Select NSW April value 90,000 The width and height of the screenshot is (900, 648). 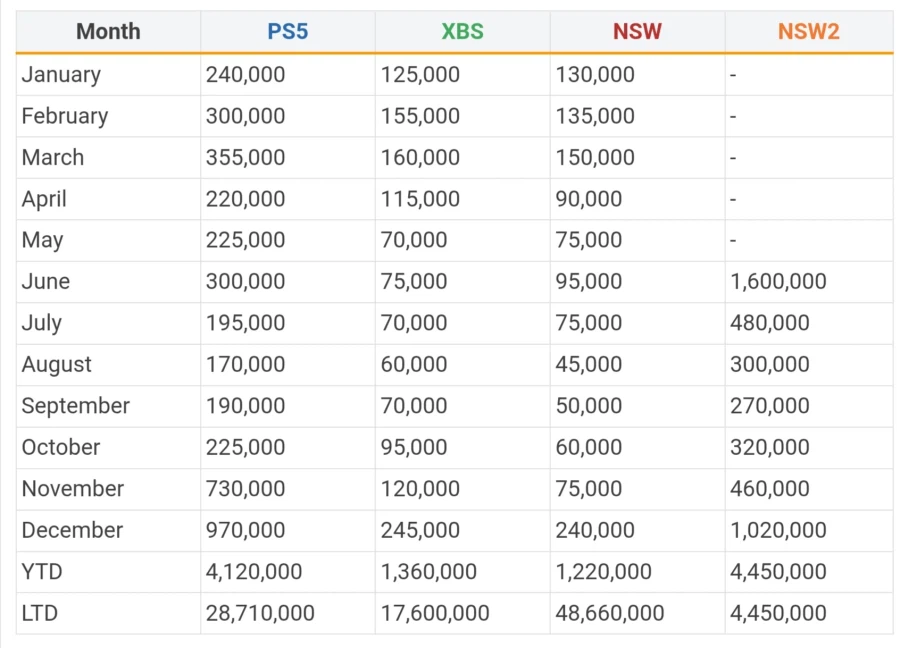pyautogui.click(x=589, y=199)
